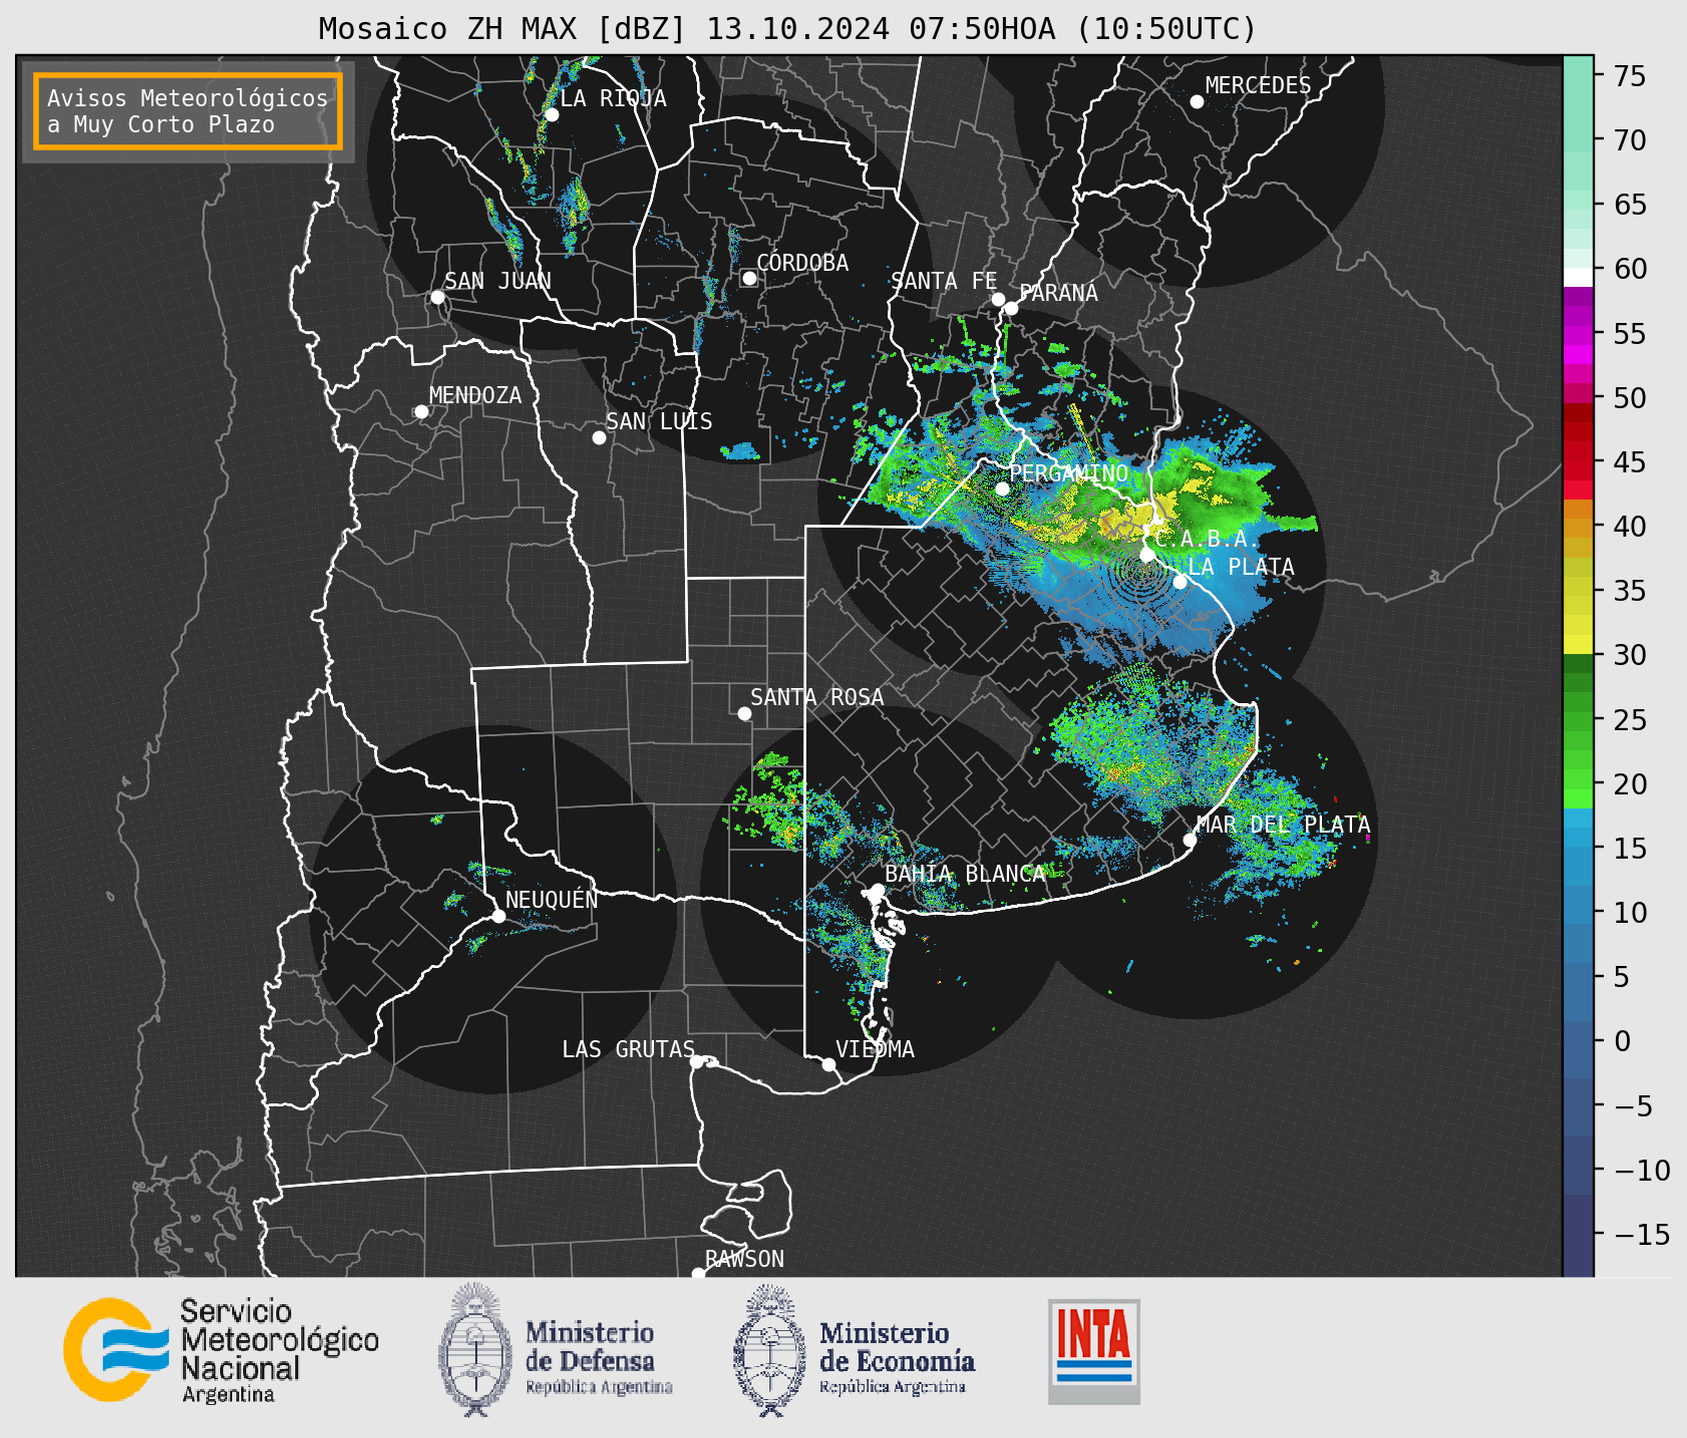Click the LAS GRUTAS label text
Viewport: 1687px width, 1438px height.
tap(628, 1049)
